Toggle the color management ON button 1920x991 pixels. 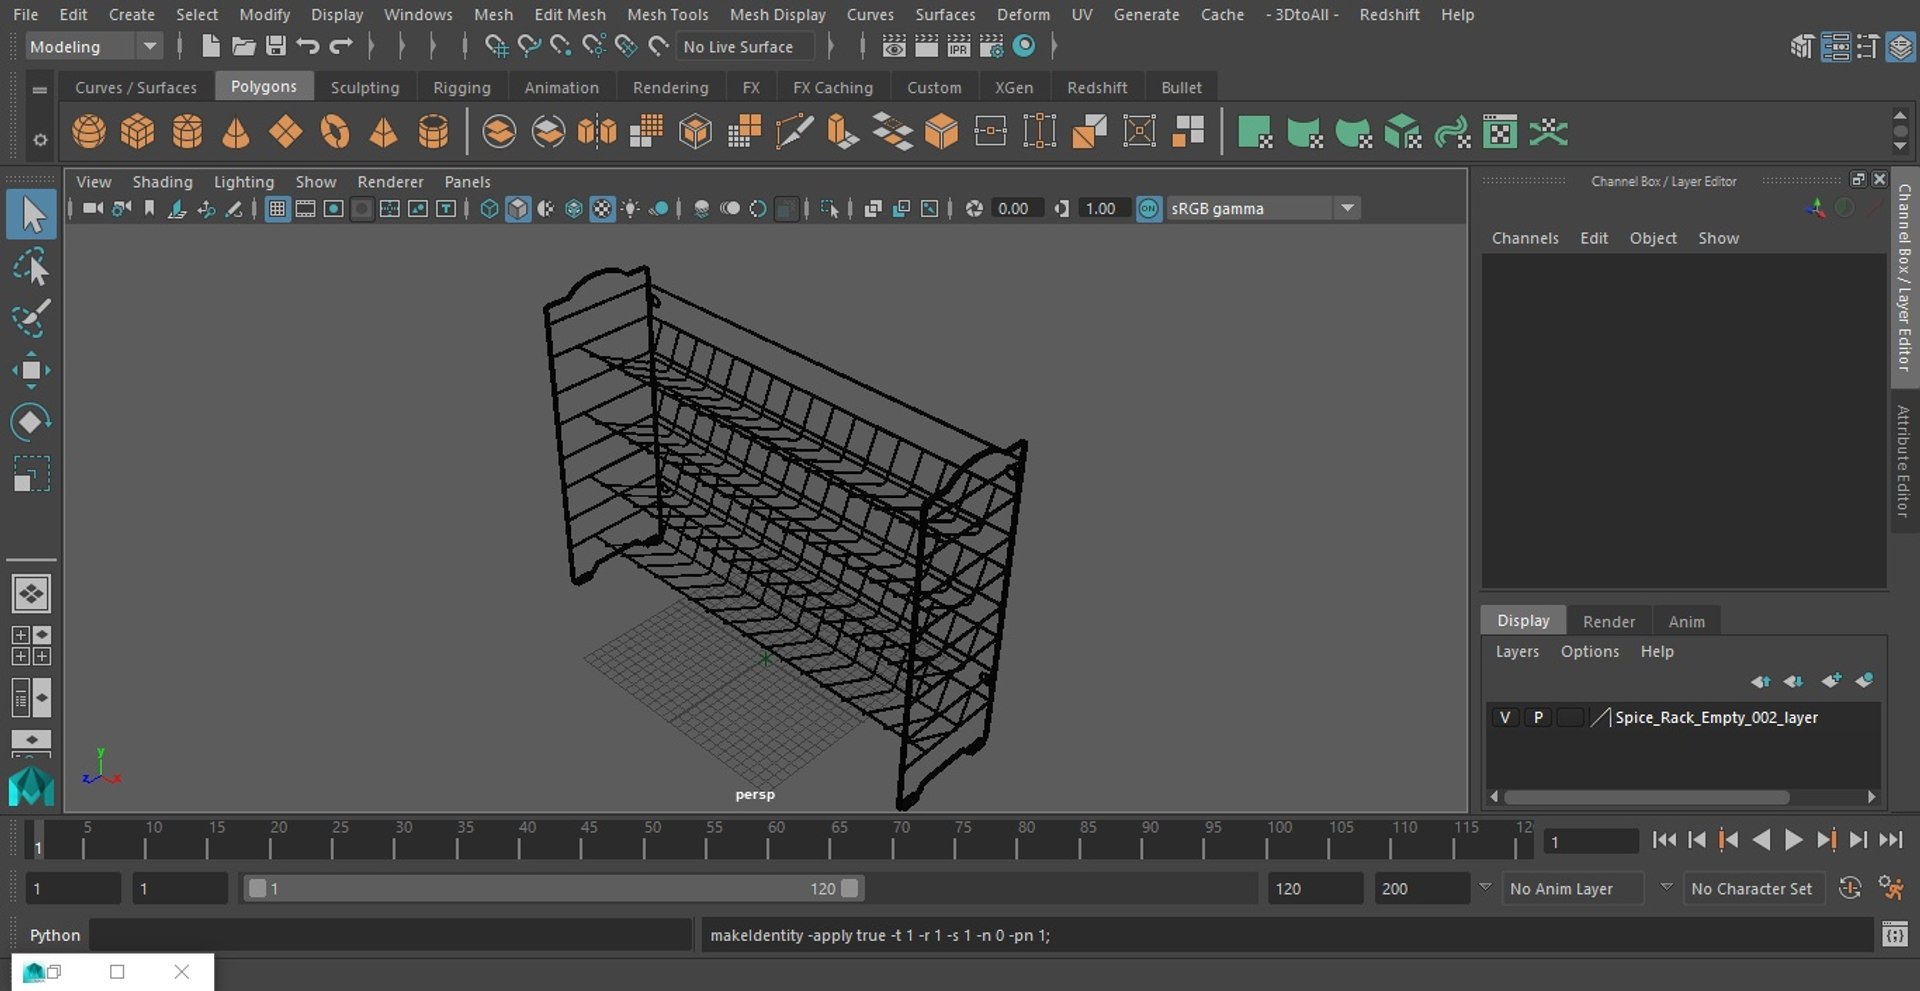pos(1149,208)
